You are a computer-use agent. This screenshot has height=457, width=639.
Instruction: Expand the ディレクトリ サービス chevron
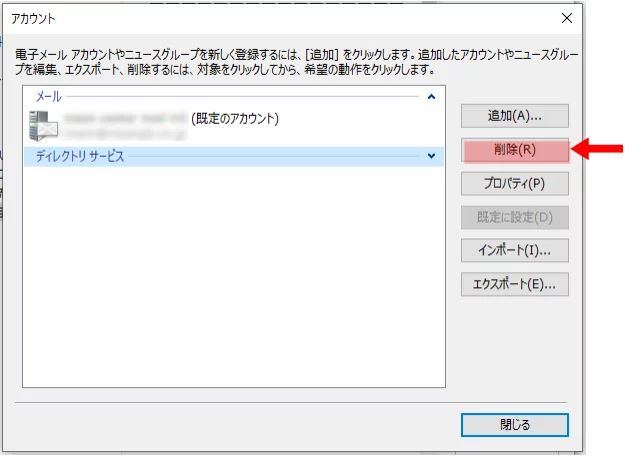(431, 156)
